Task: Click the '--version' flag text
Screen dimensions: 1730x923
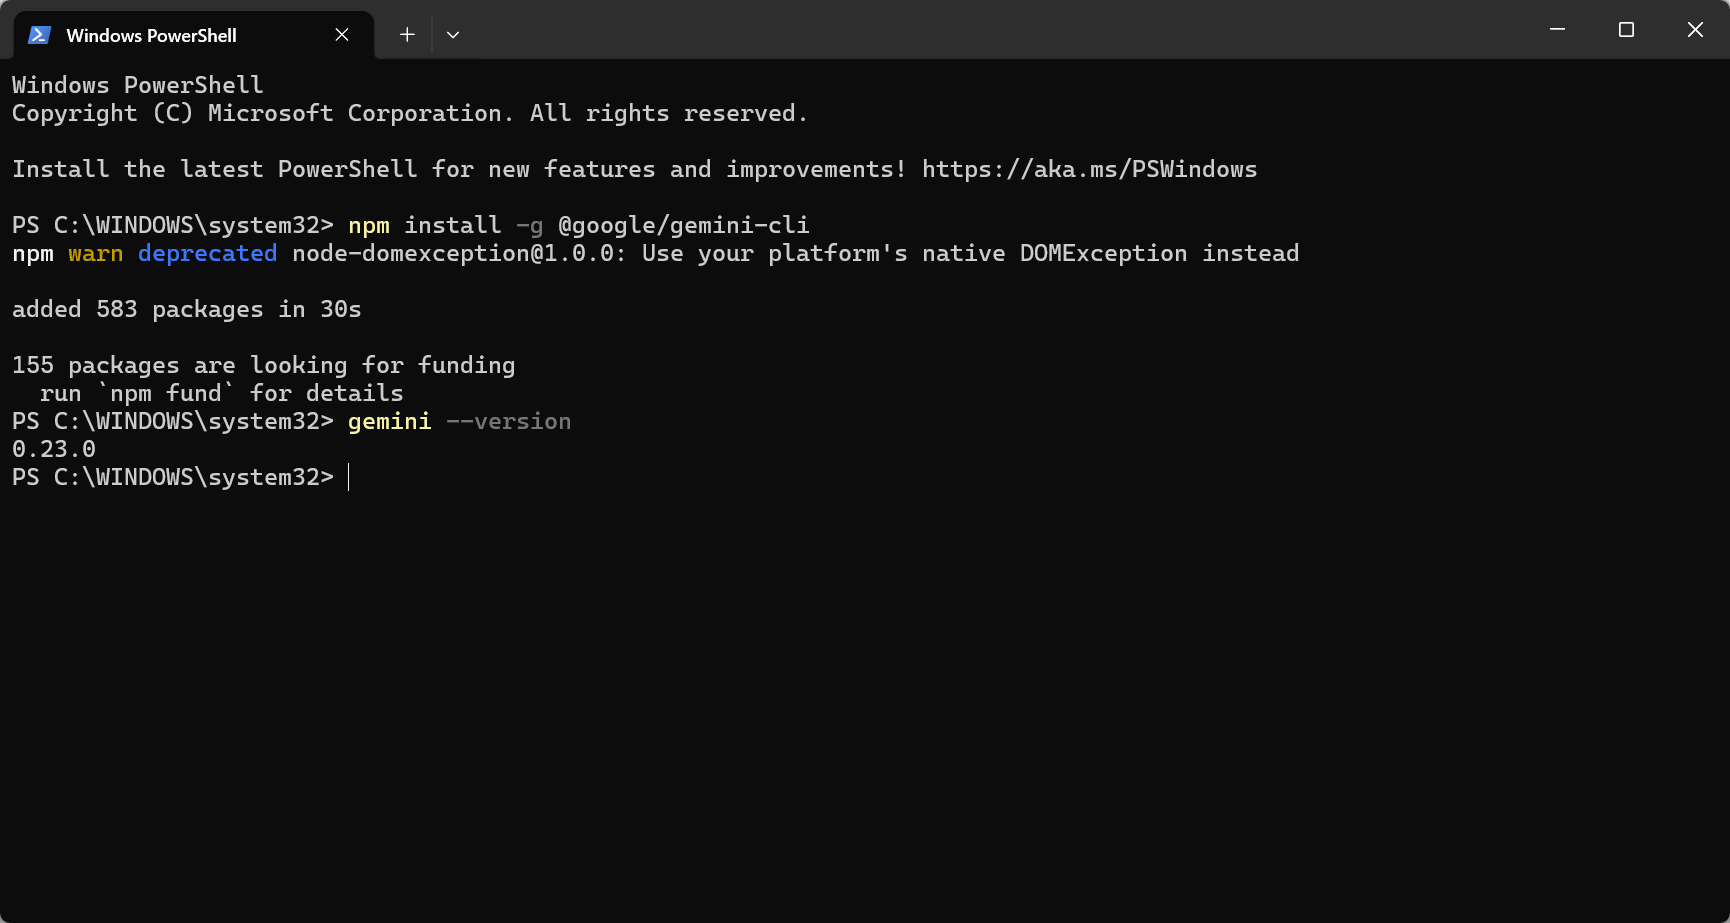Action: pos(508,421)
